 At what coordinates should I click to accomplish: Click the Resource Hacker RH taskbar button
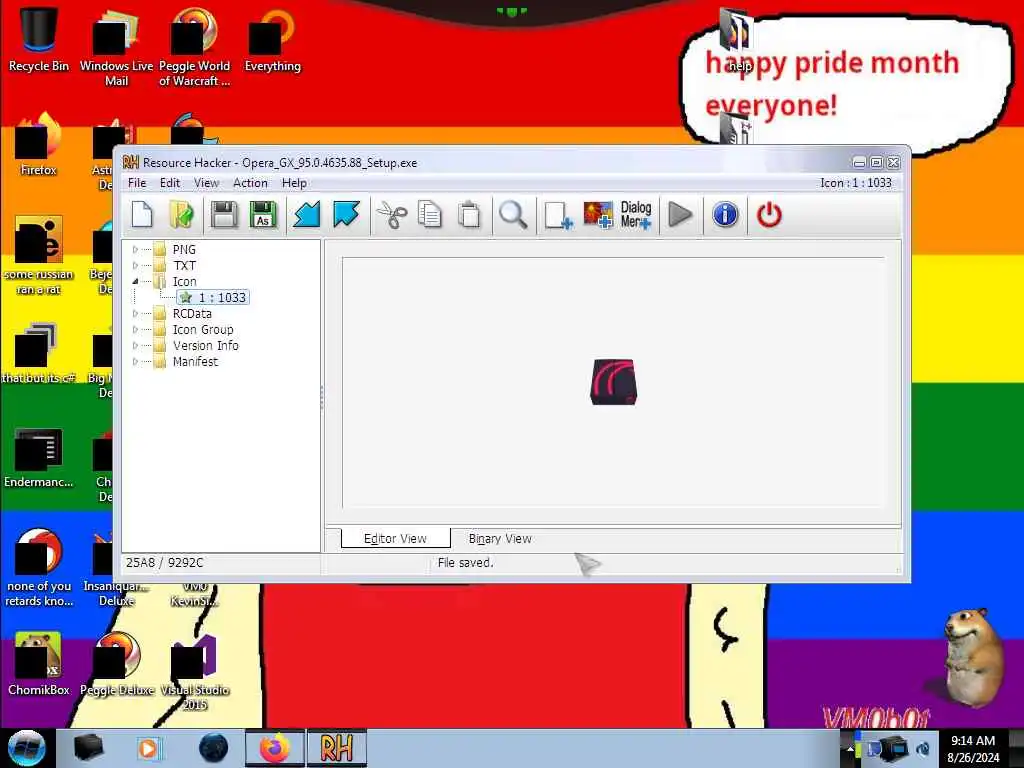point(336,748)
